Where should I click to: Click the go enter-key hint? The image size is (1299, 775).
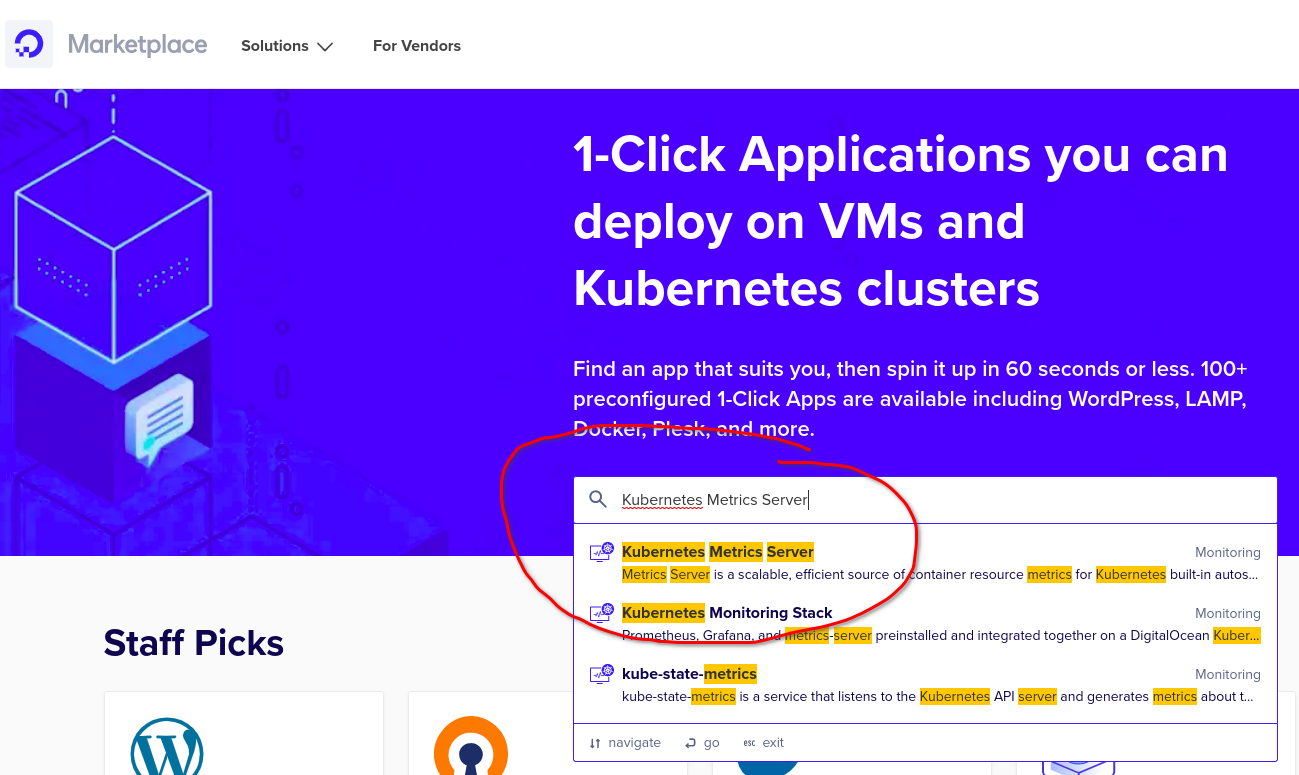[x=702, y=743]
